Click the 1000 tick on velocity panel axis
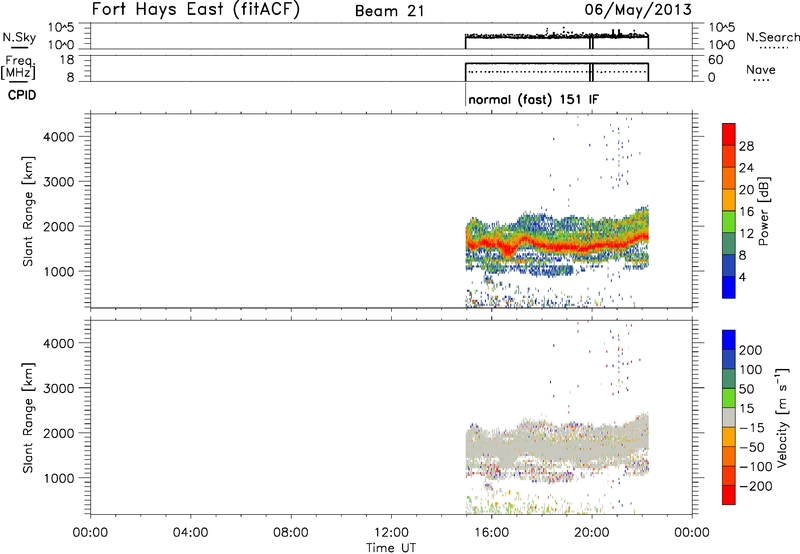Viewport: 800px width, 554px height. 59,478
